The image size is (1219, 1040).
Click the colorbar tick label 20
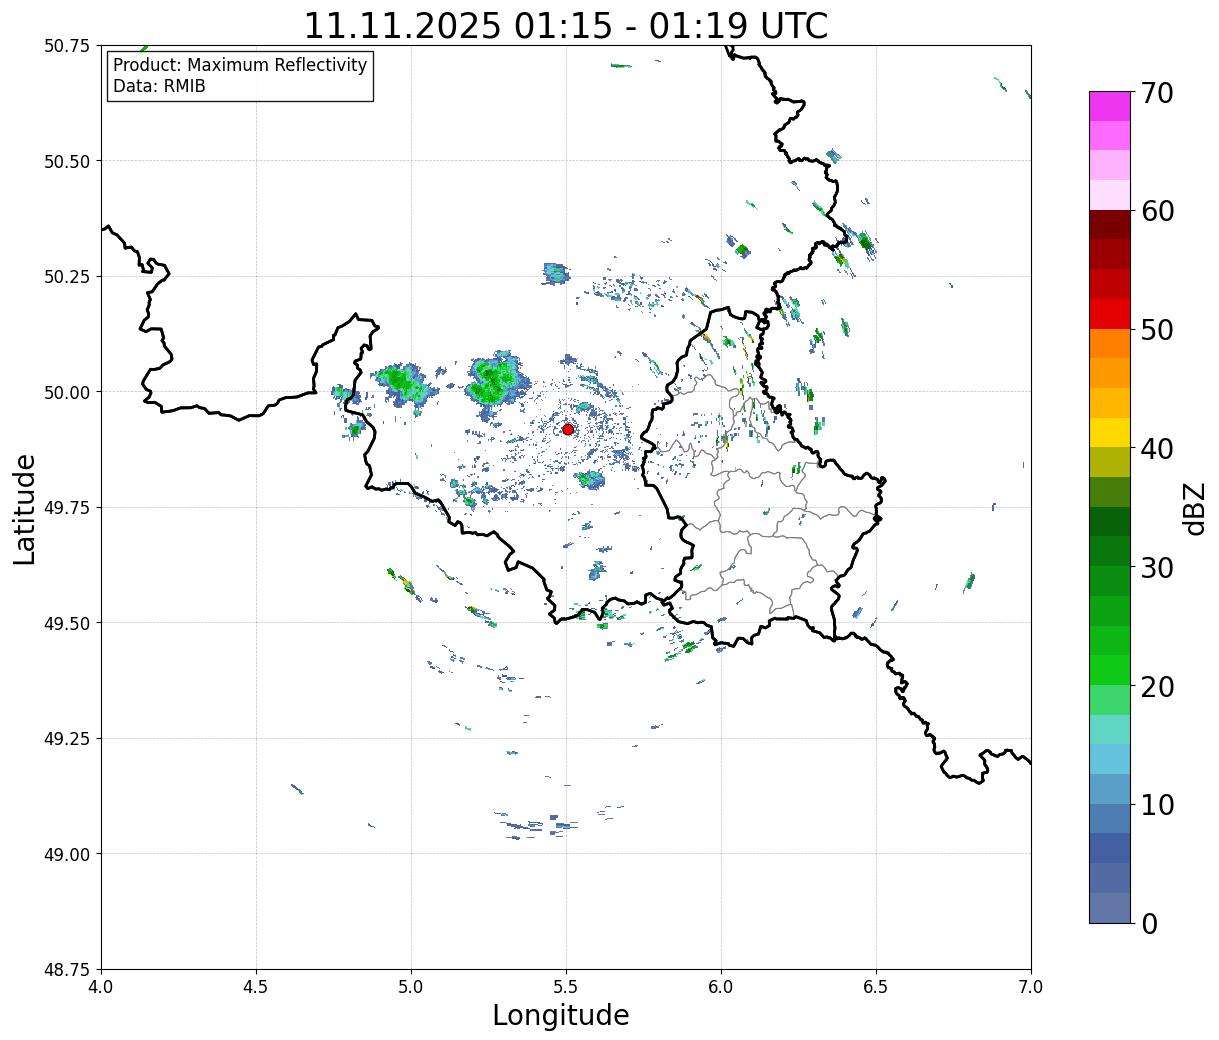pyautogui.click(x=1157, y=687)
